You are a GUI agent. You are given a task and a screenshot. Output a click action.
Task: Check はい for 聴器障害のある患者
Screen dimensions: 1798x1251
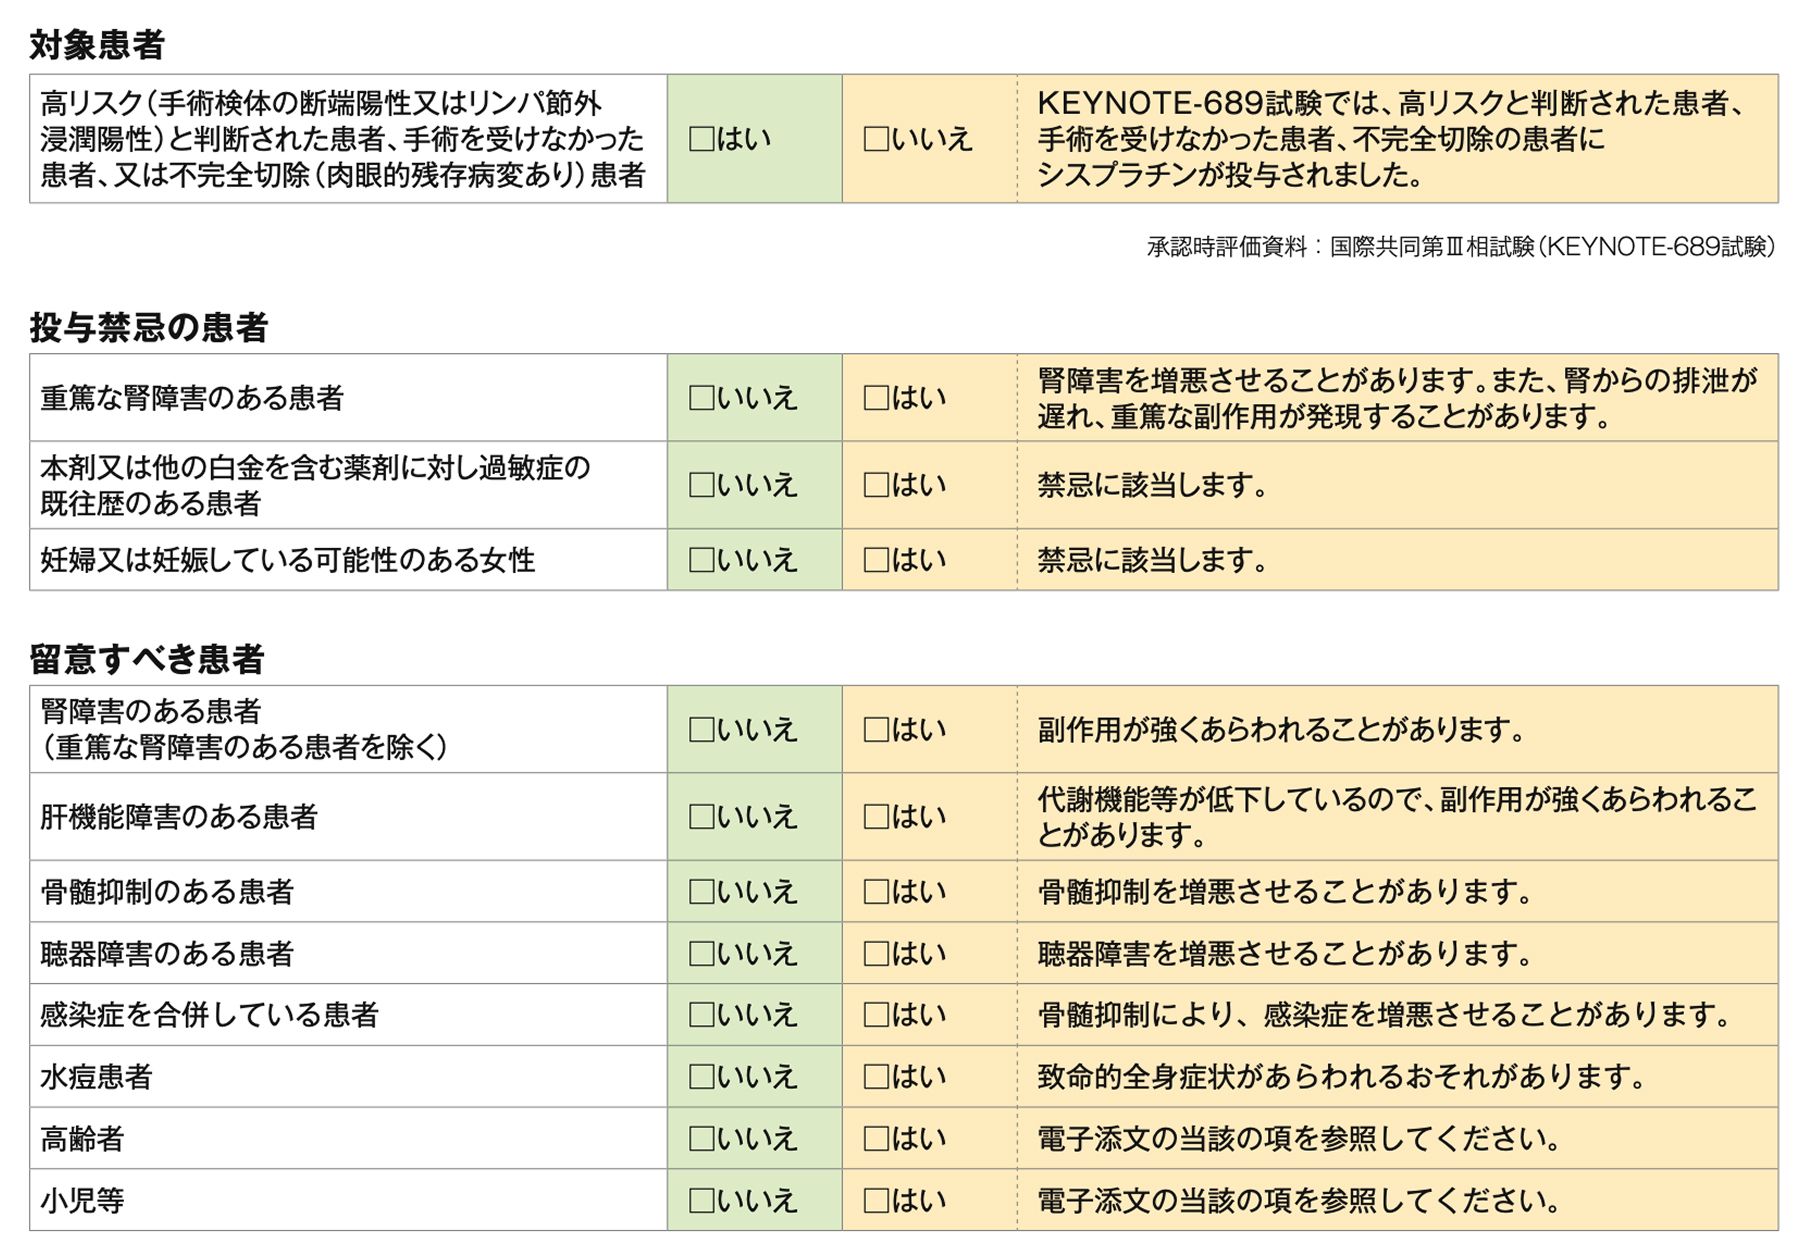(876, 954)
